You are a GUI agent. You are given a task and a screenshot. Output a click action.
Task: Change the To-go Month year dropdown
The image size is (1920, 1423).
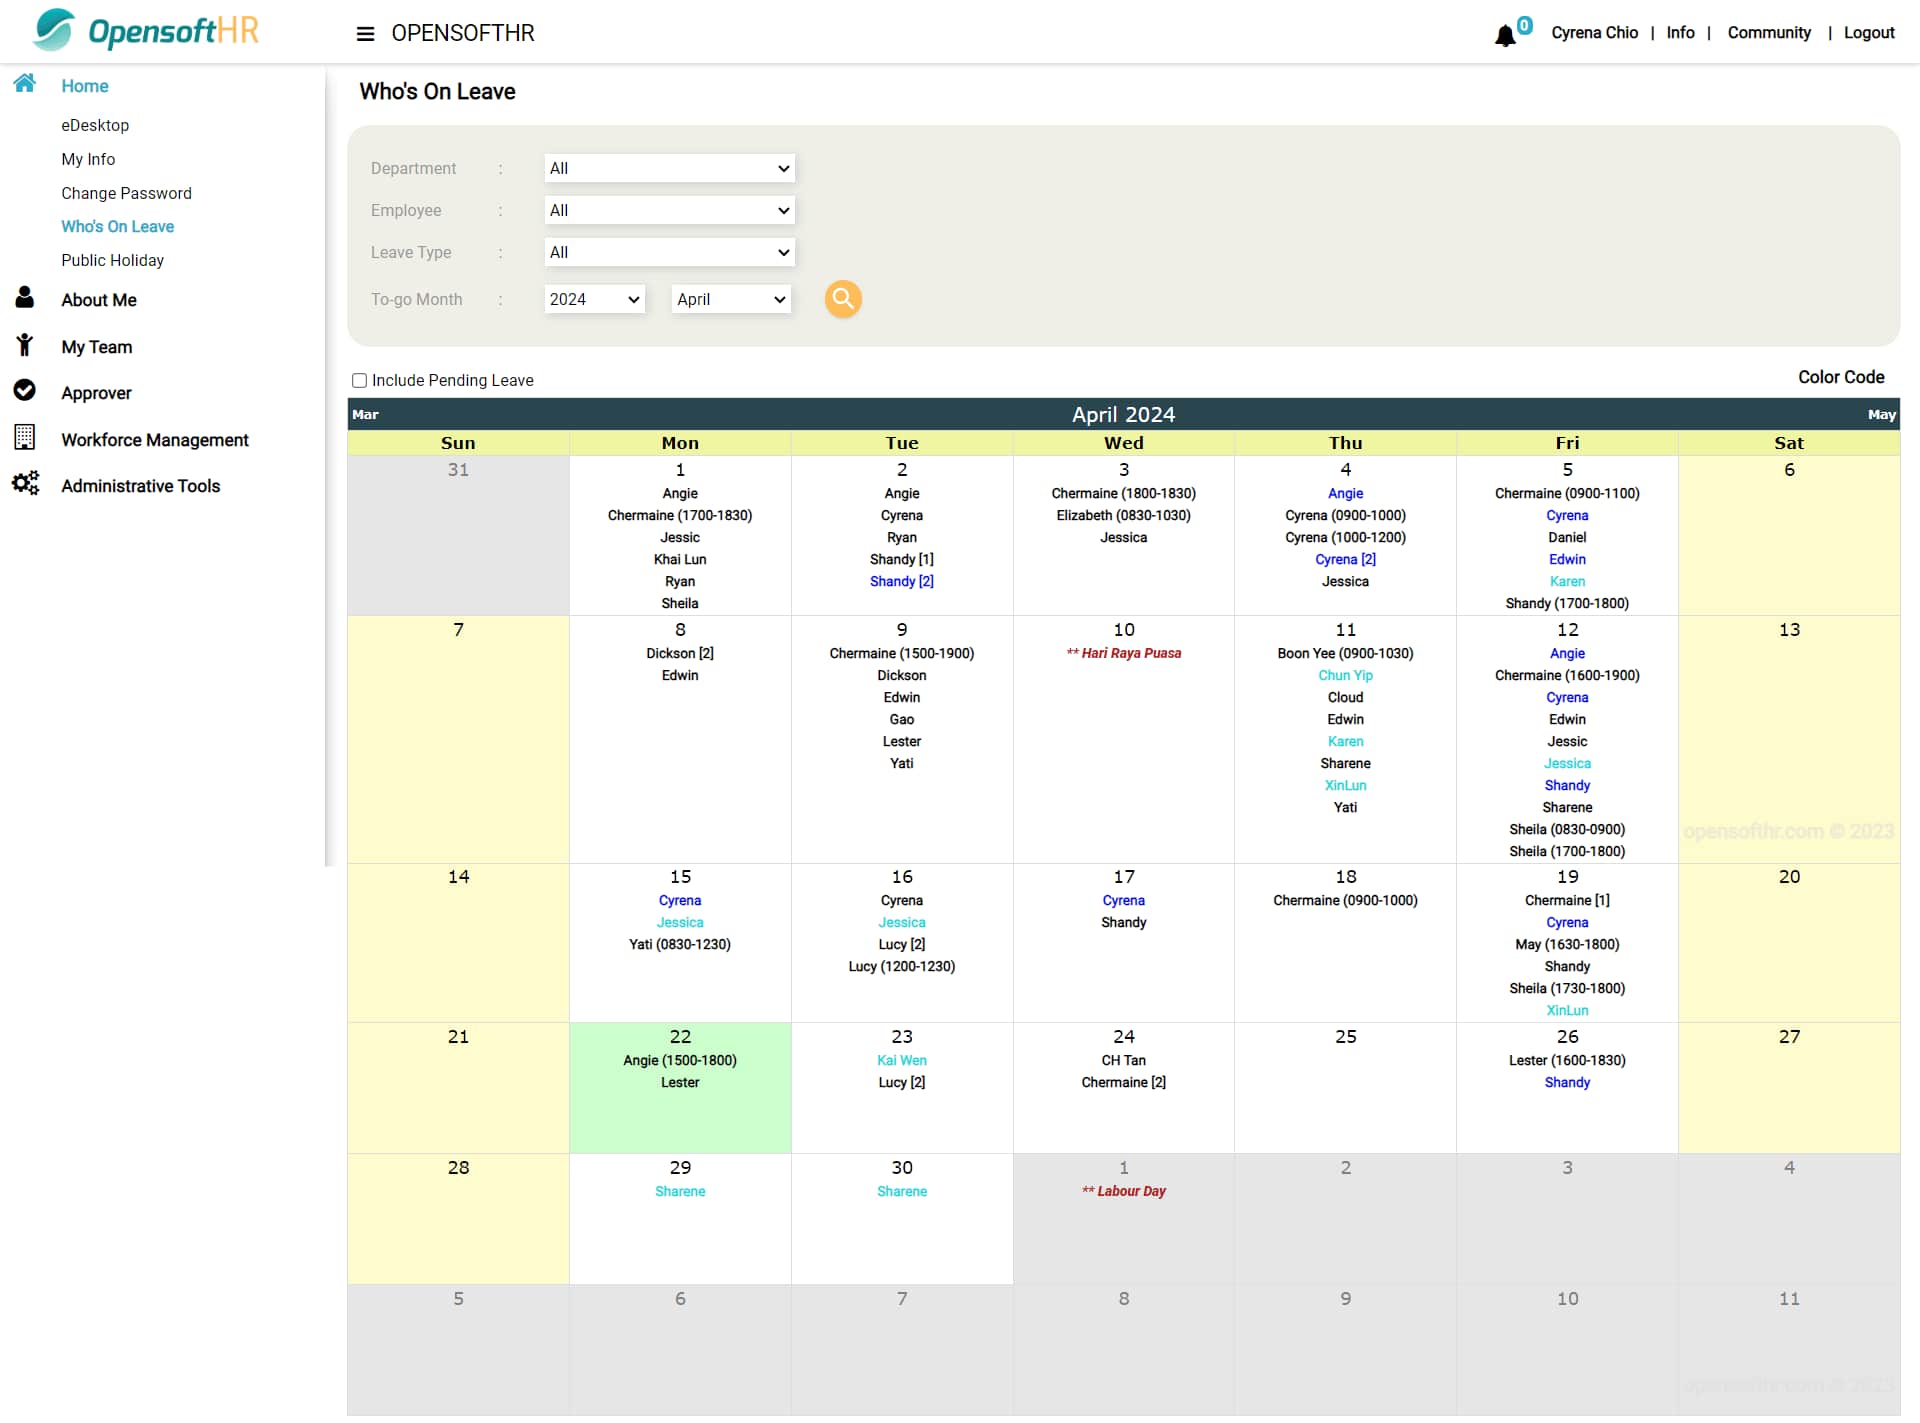pyautogui.click(x=594, y=299)
